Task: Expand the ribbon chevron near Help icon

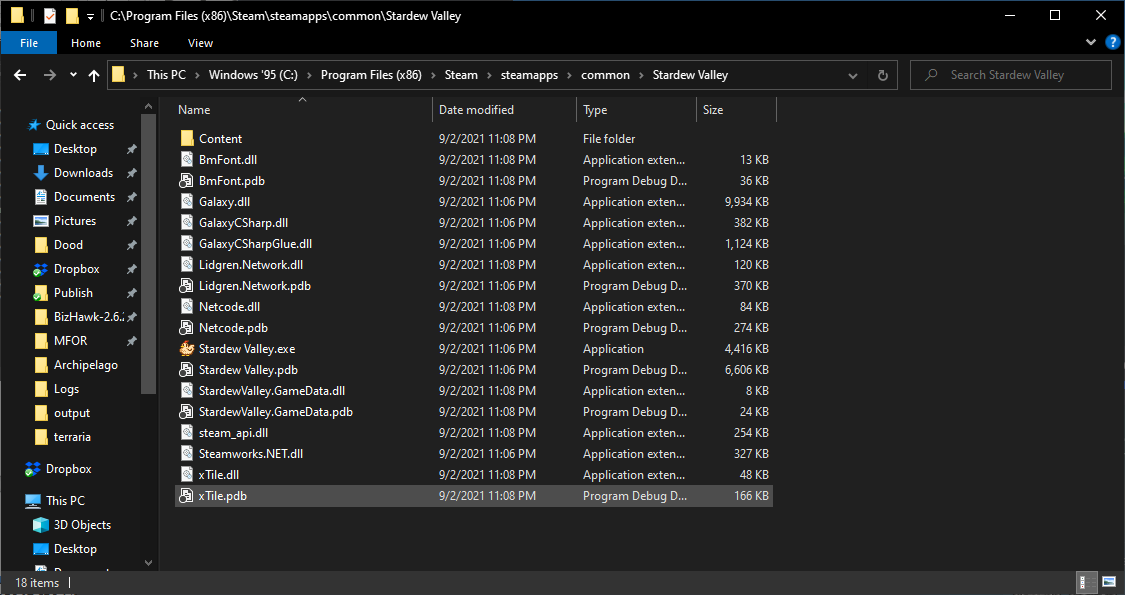Action: tap(1090, 42)
